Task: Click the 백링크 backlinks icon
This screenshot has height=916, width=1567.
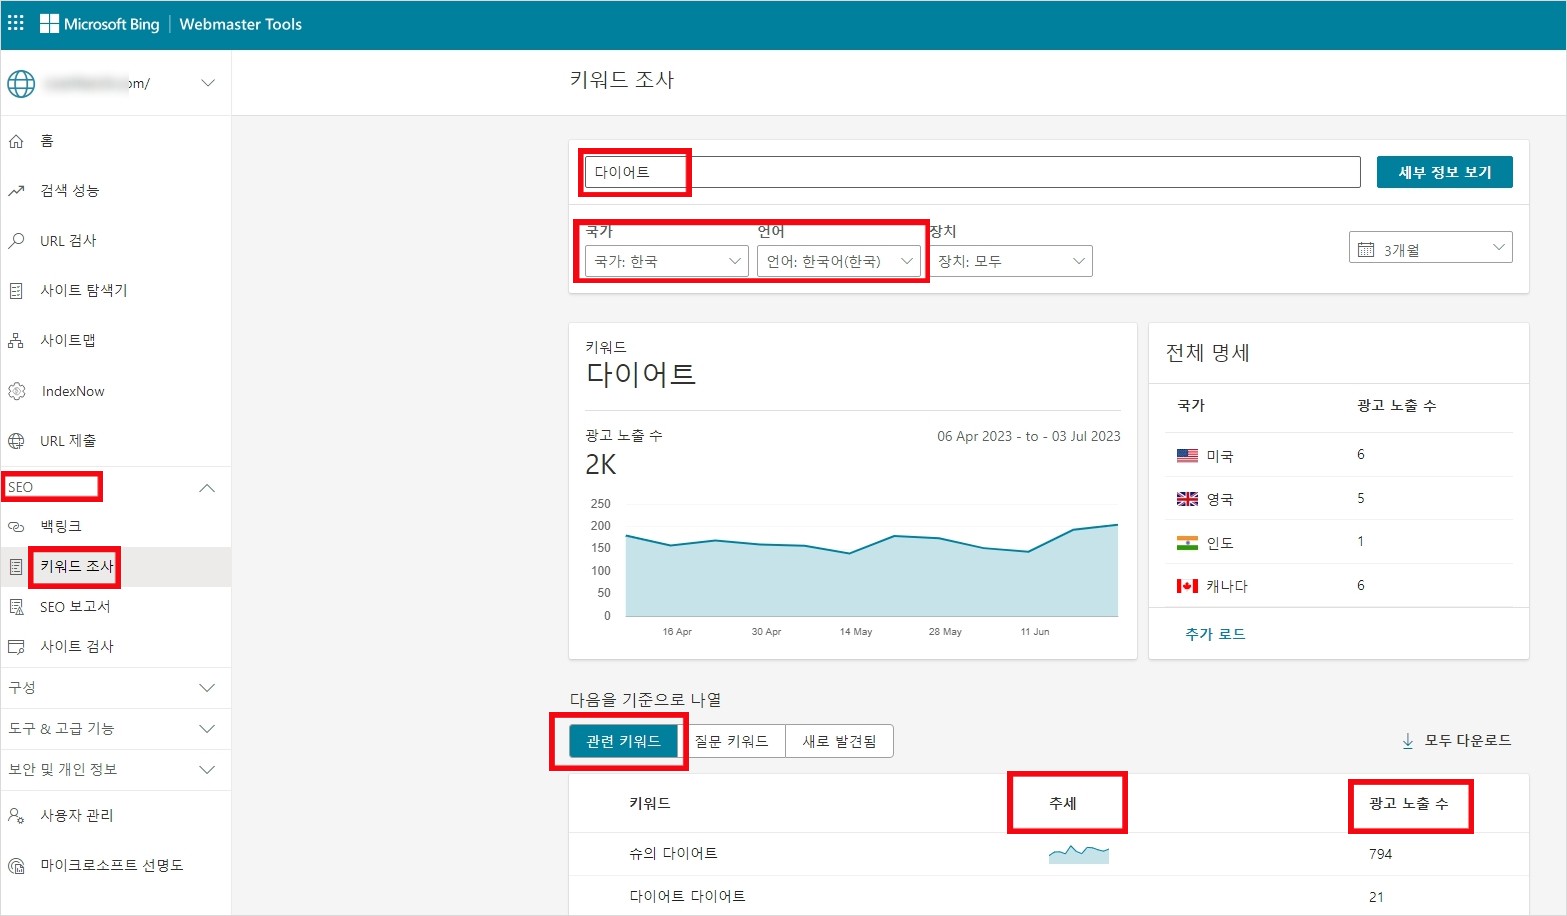Action: (16, 525)
